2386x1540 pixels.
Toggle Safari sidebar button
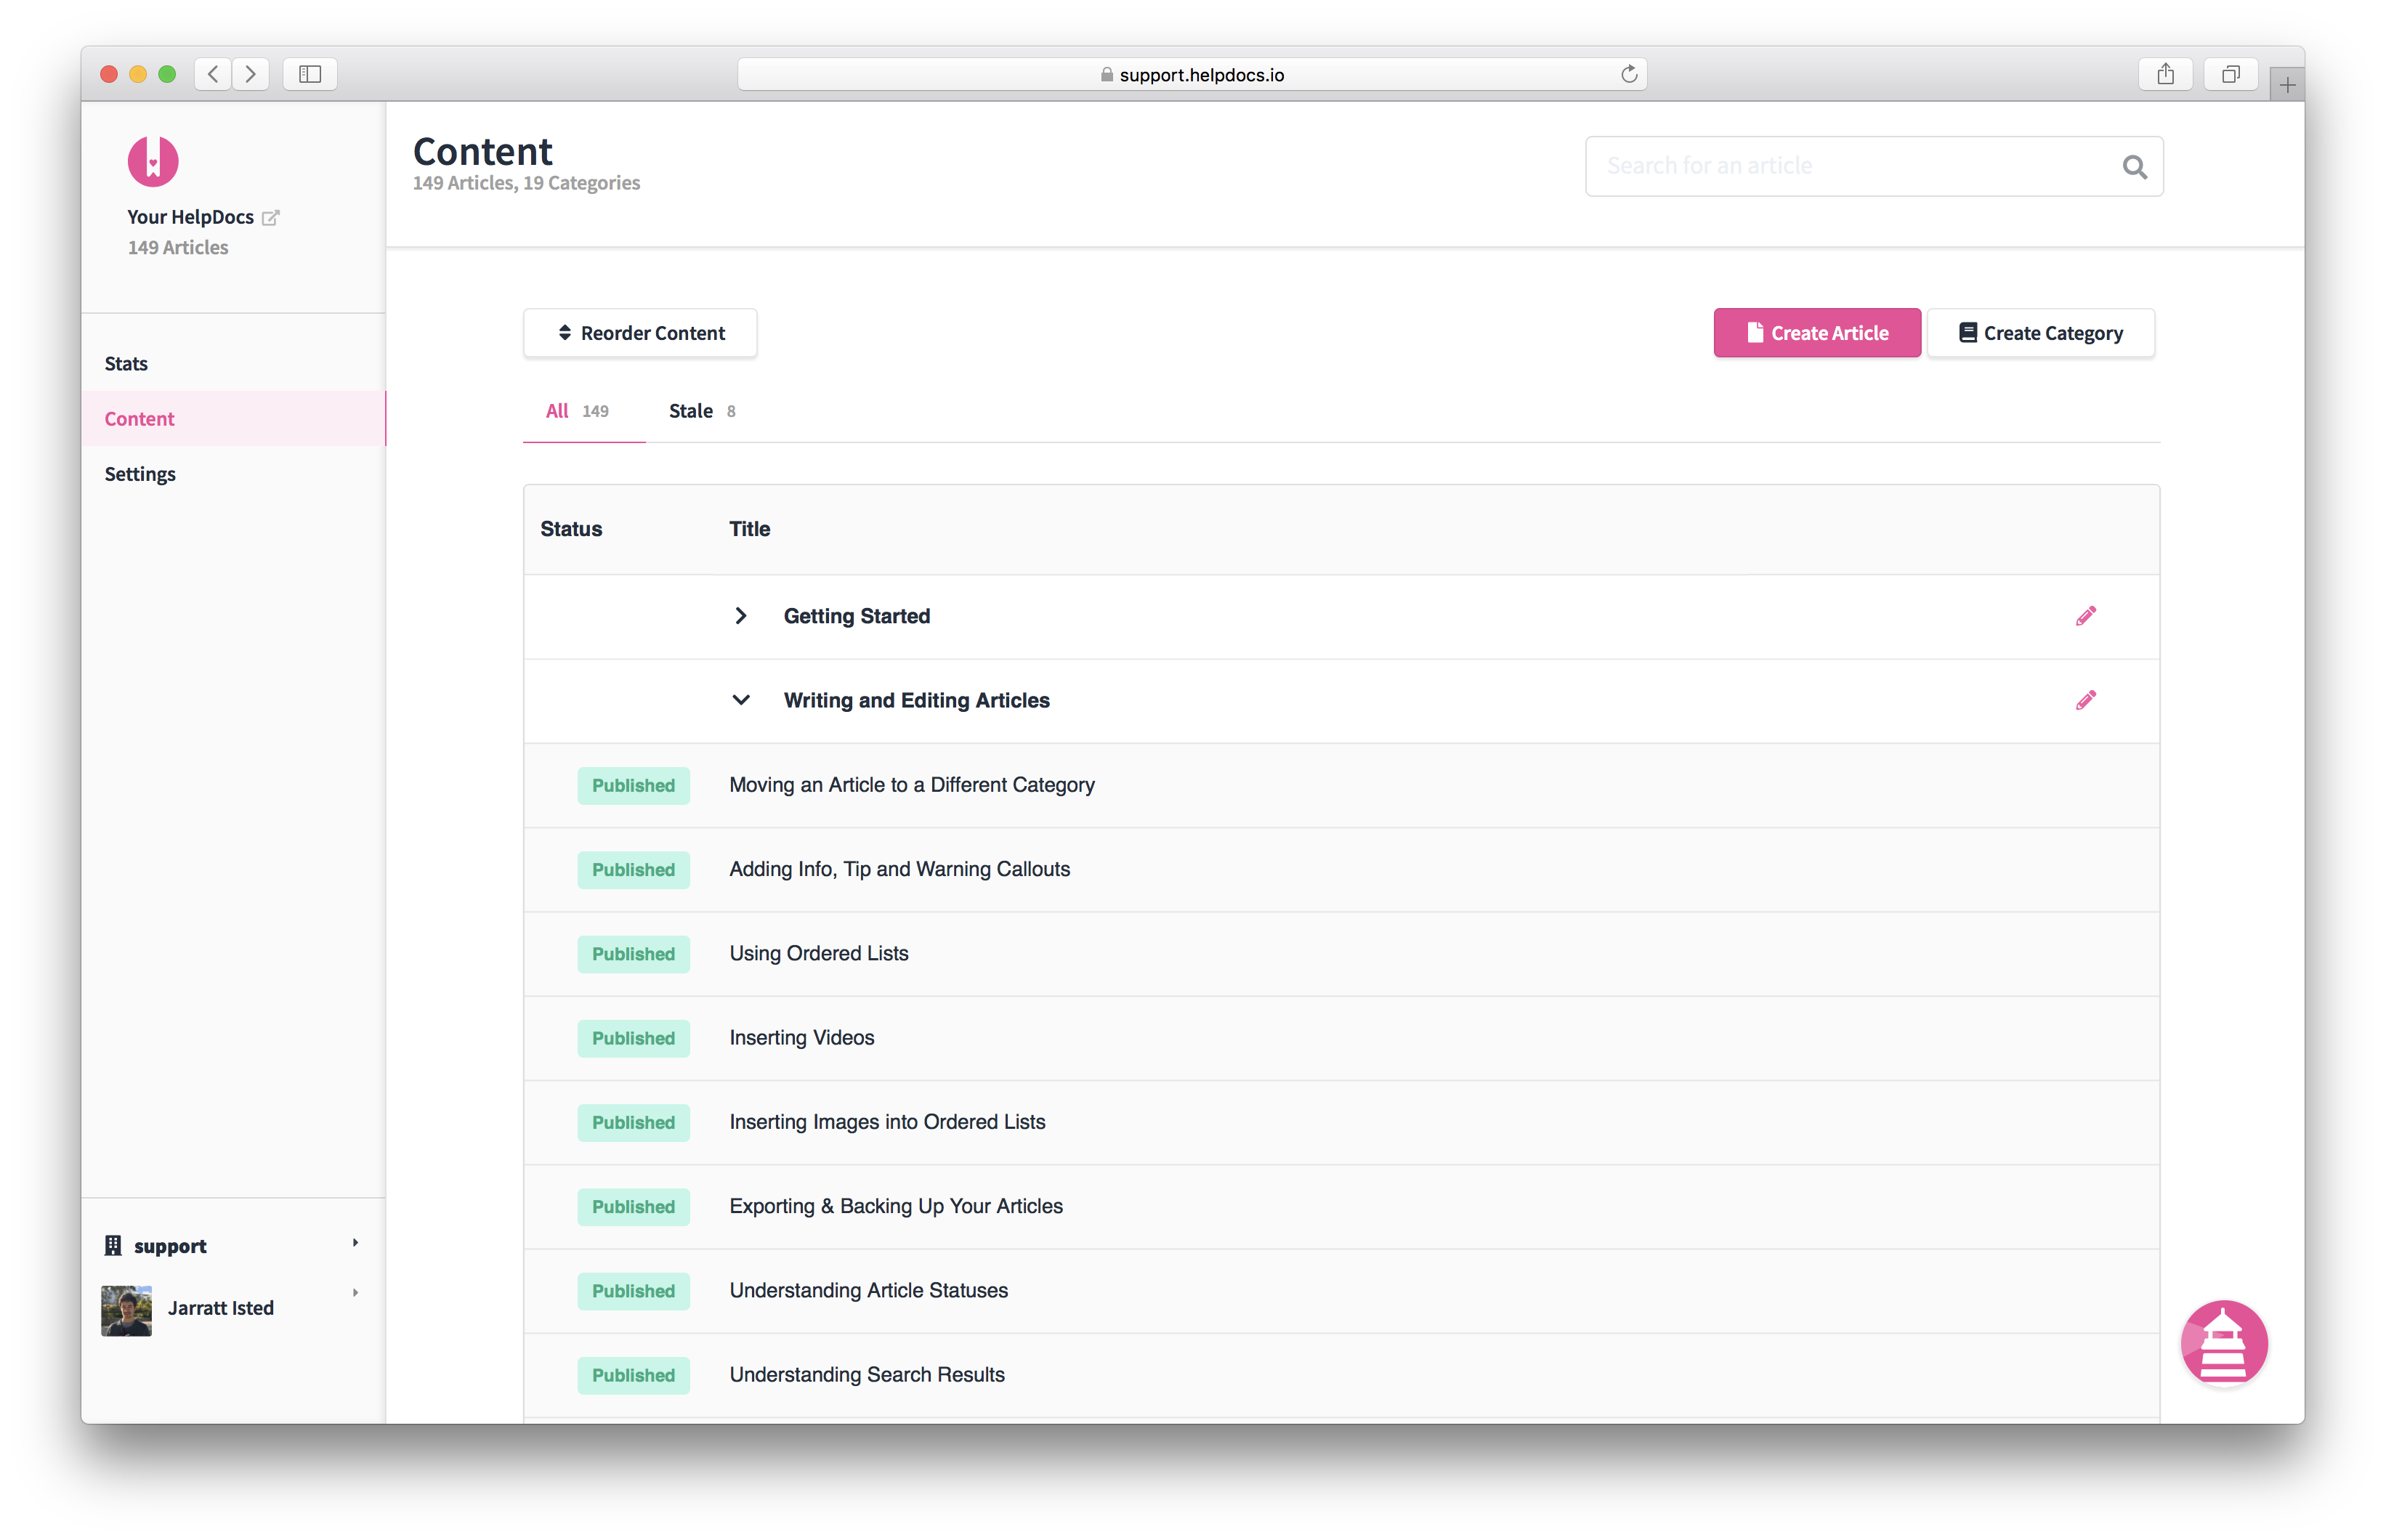click(310, 74)
